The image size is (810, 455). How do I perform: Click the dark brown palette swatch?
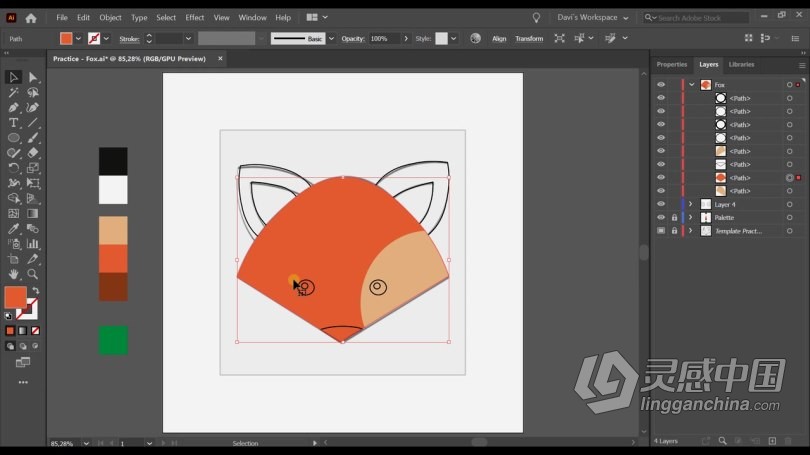[113, 287]
